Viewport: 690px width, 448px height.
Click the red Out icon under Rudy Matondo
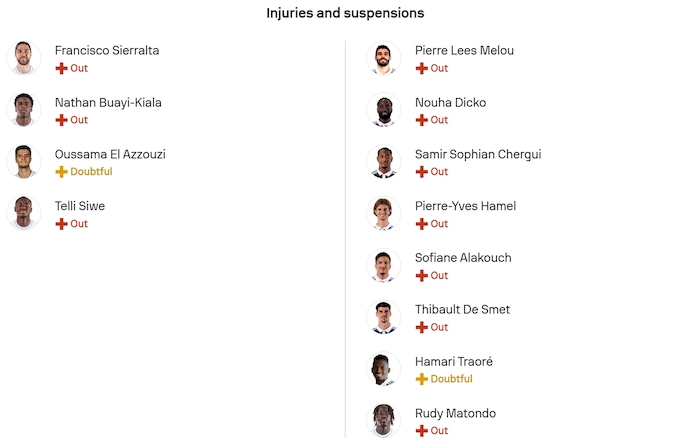tap(421, 431)
